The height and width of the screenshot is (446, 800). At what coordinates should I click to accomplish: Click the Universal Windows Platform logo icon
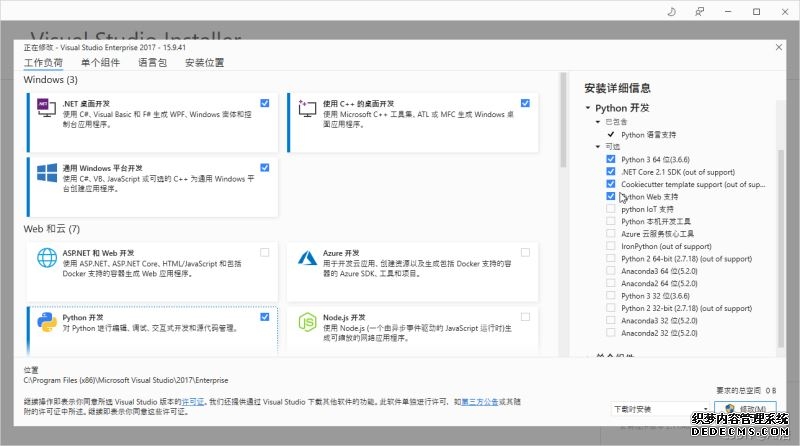coord(47,172)
